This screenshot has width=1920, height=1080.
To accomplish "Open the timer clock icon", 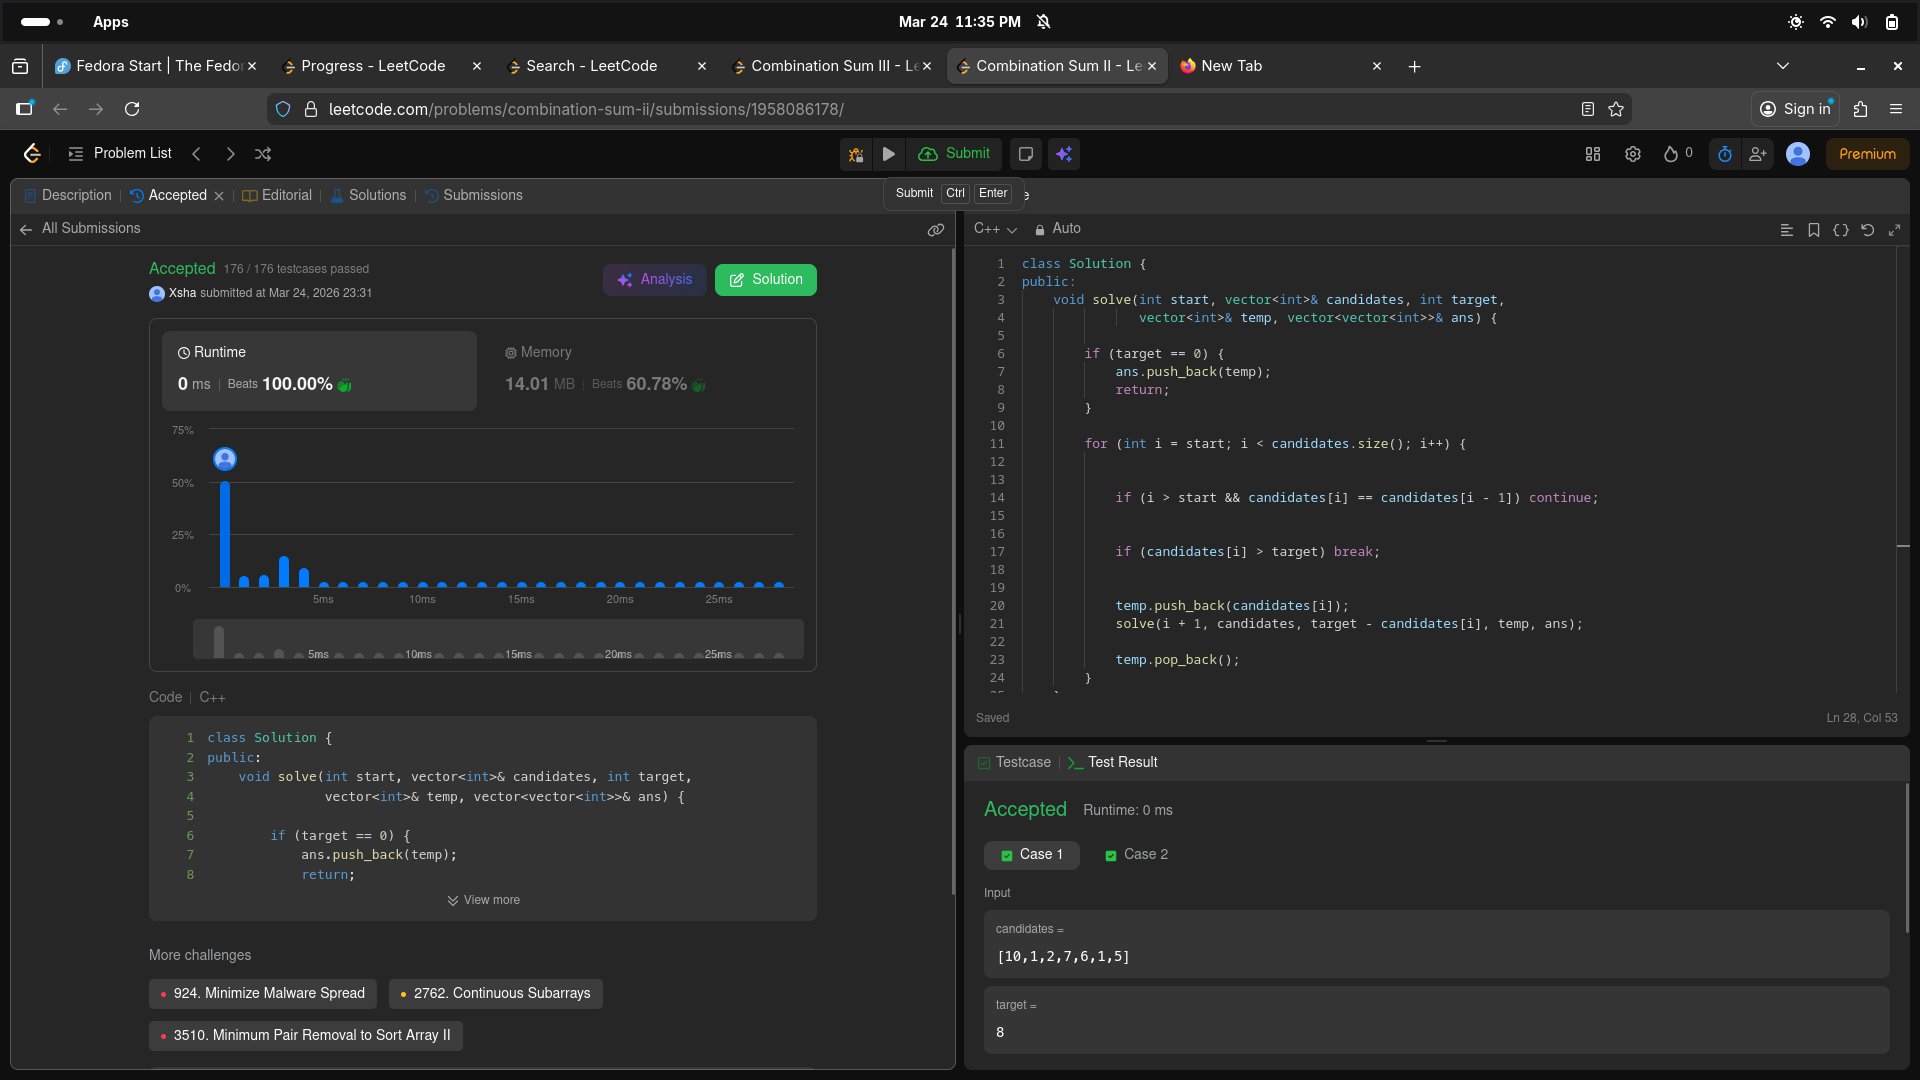I will click(x=1724, y=154).
